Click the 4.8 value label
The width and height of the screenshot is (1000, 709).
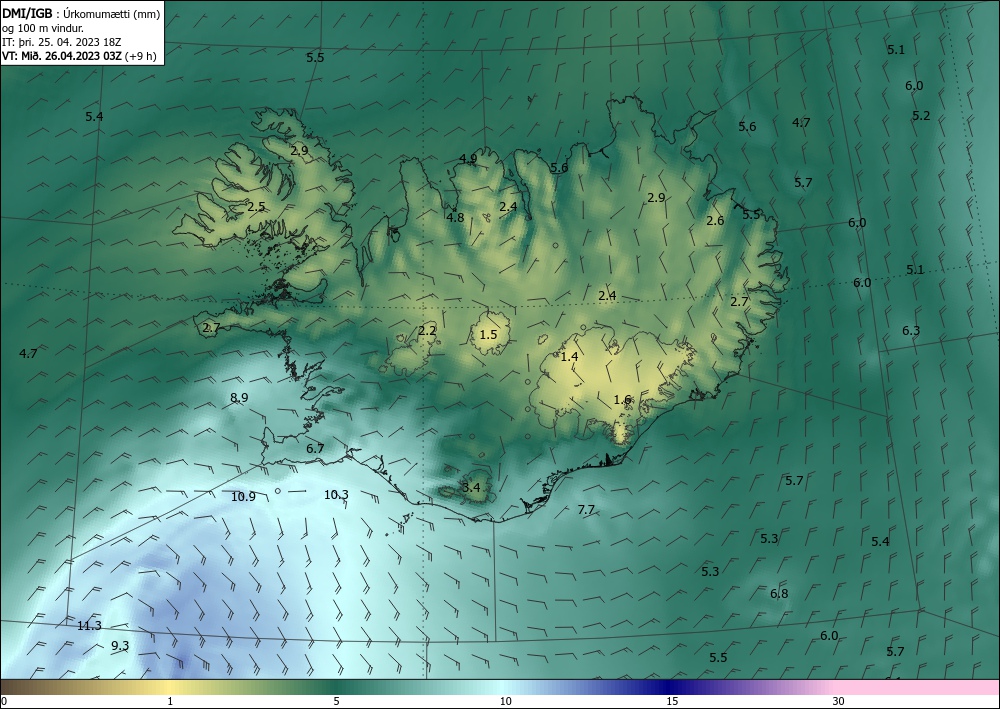point(455,217)
